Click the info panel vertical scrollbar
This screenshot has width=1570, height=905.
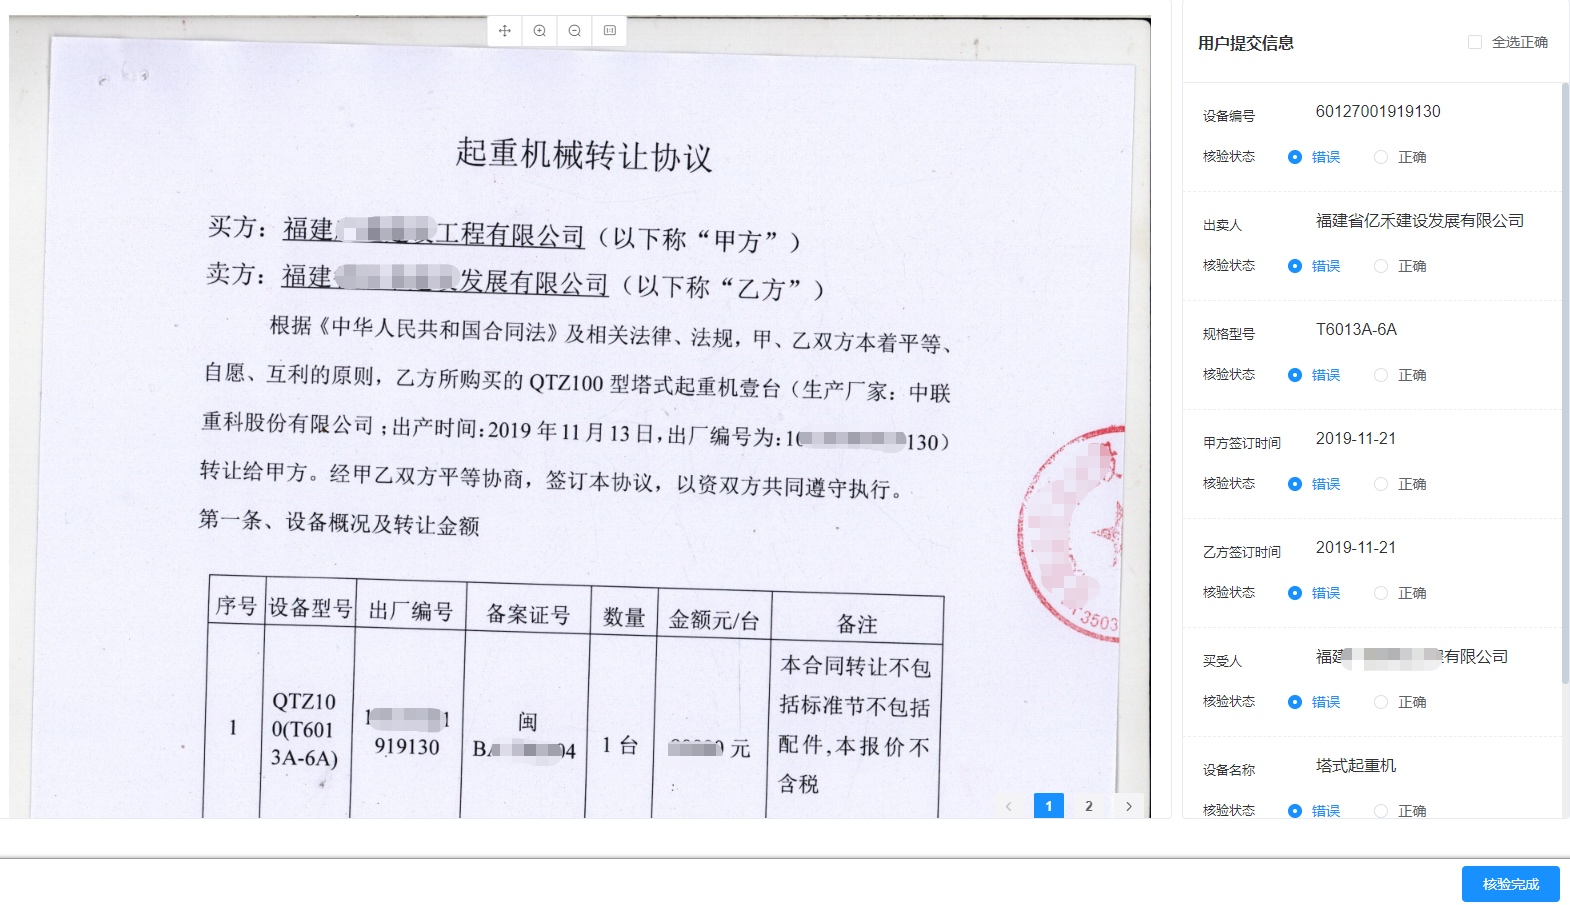tap(1565, 385)
